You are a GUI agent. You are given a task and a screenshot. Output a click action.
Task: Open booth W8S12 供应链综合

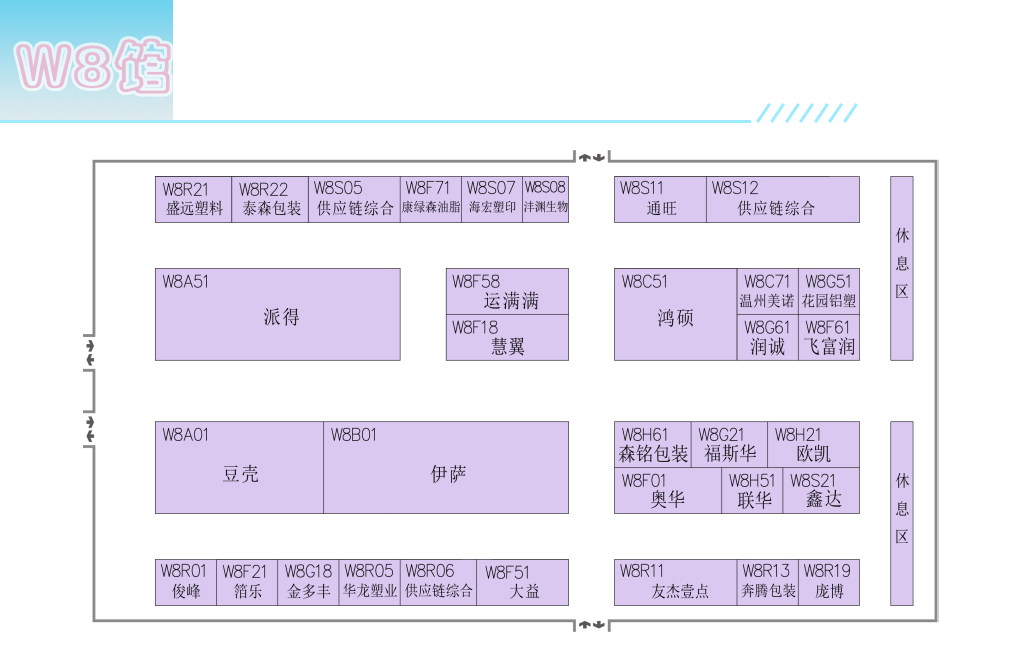[782, 199]
